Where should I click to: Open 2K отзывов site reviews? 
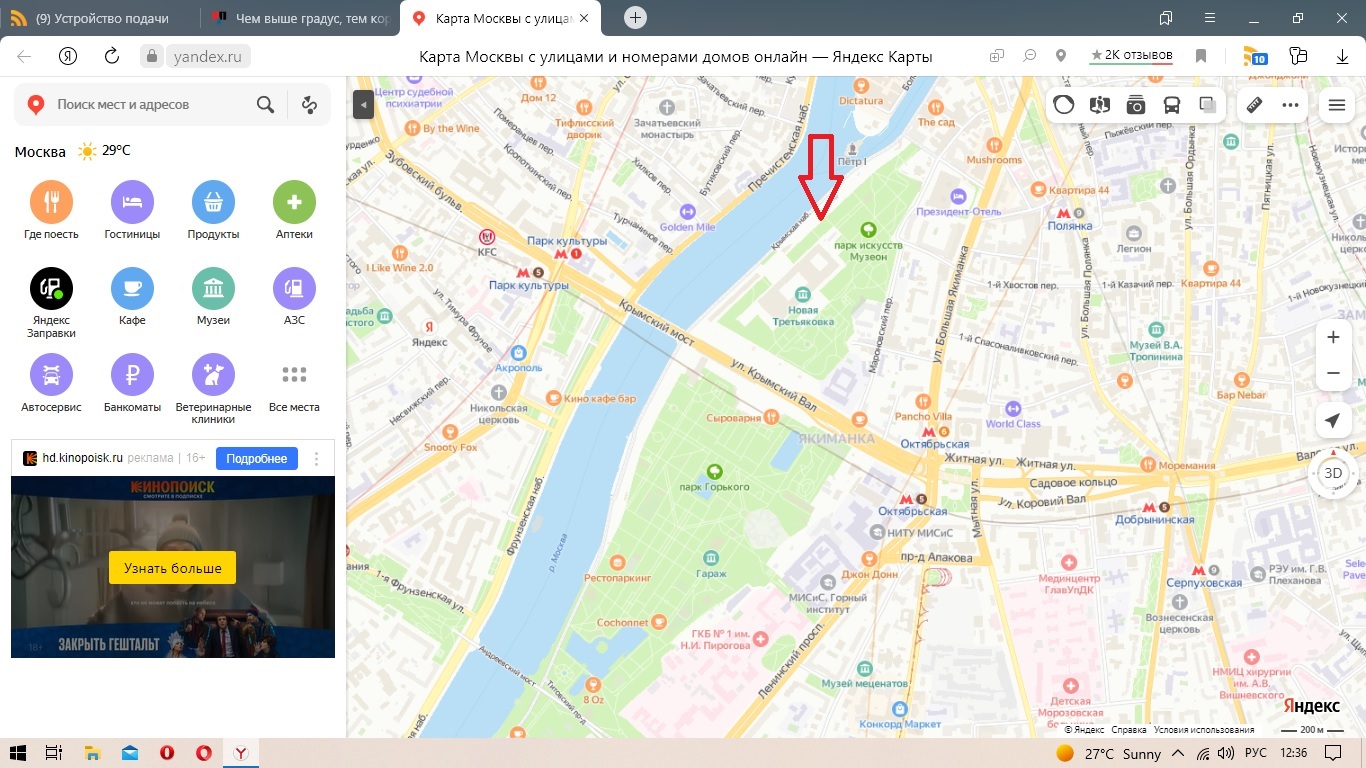click(1132, 56)
